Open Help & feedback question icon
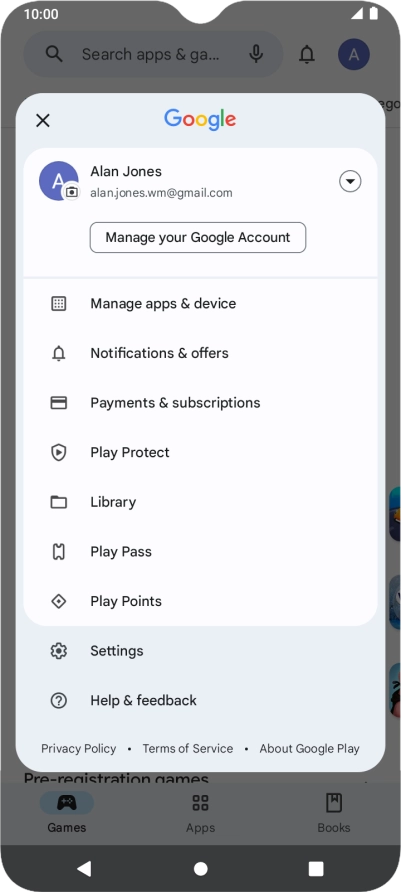The height and width of the screenshot is (892, 401). (59, 701)
